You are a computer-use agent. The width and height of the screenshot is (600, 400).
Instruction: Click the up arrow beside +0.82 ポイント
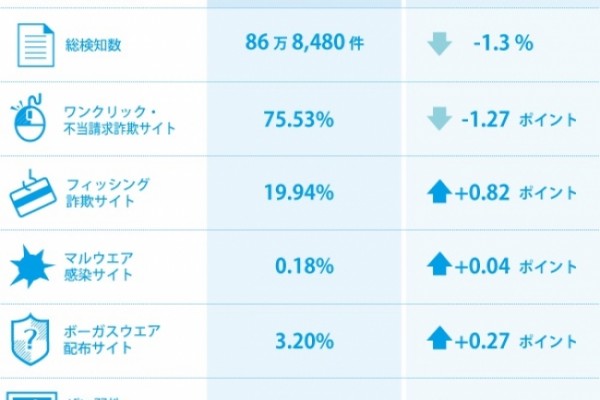tap(439, 191)
